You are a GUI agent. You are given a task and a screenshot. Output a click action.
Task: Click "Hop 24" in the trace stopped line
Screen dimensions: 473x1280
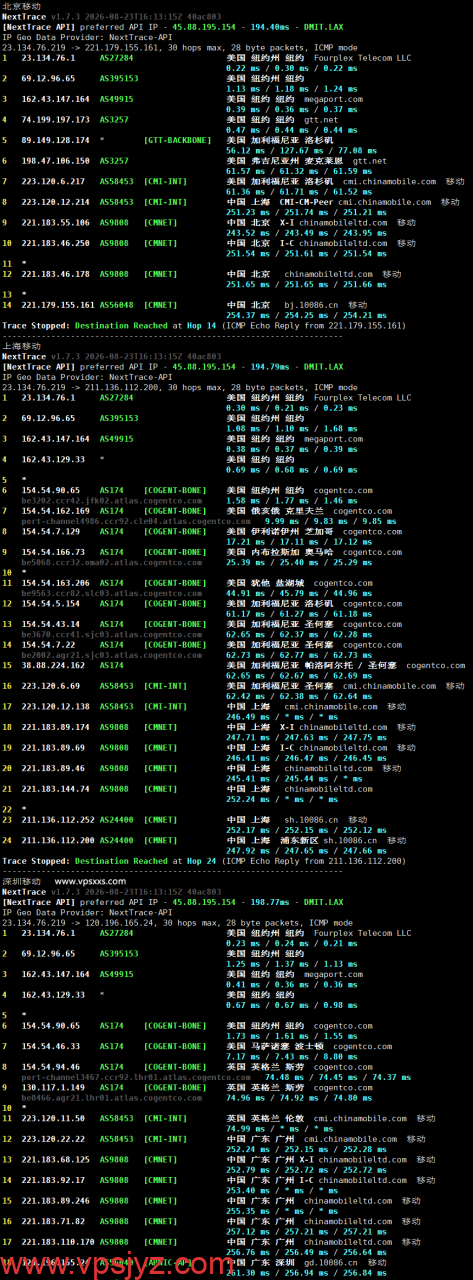tap(200, 860)
